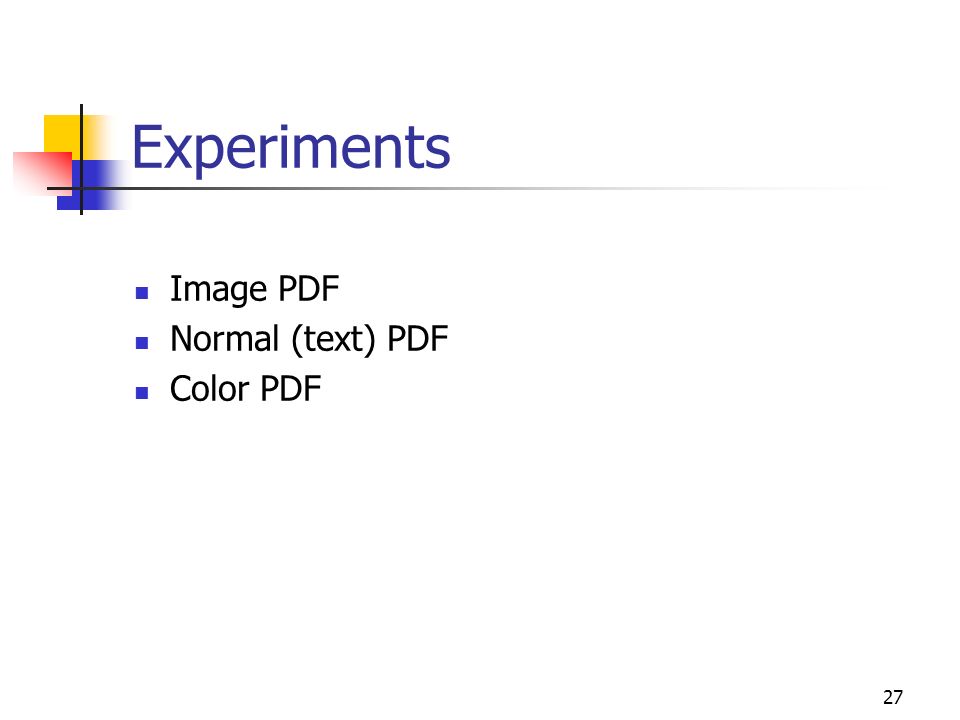Click the capital E of Experiments

pos(147,146)
